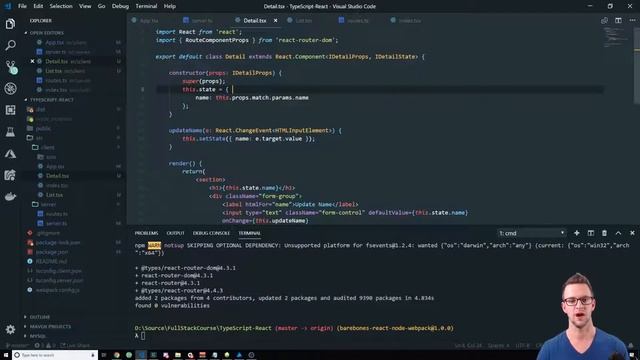Collapse the TYPESCRIPT-REACT folder section
640x360 pixels.
pos(51,100)
